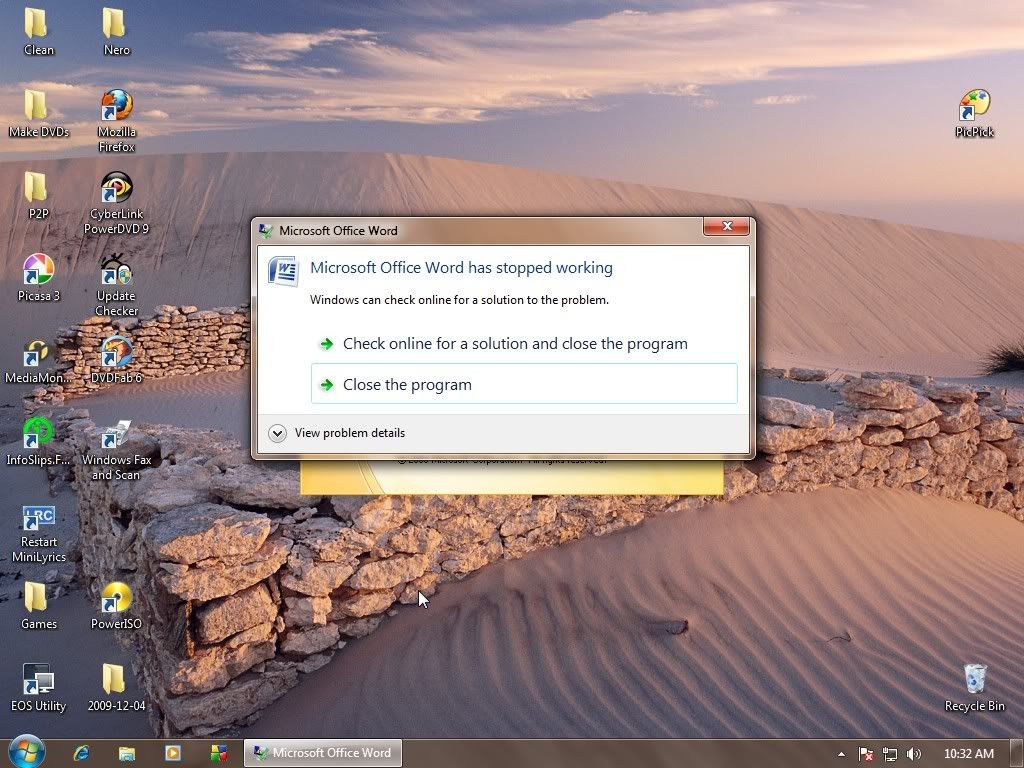
Task: Open the Windows Start menu orb
Action: tap(26, 752)
